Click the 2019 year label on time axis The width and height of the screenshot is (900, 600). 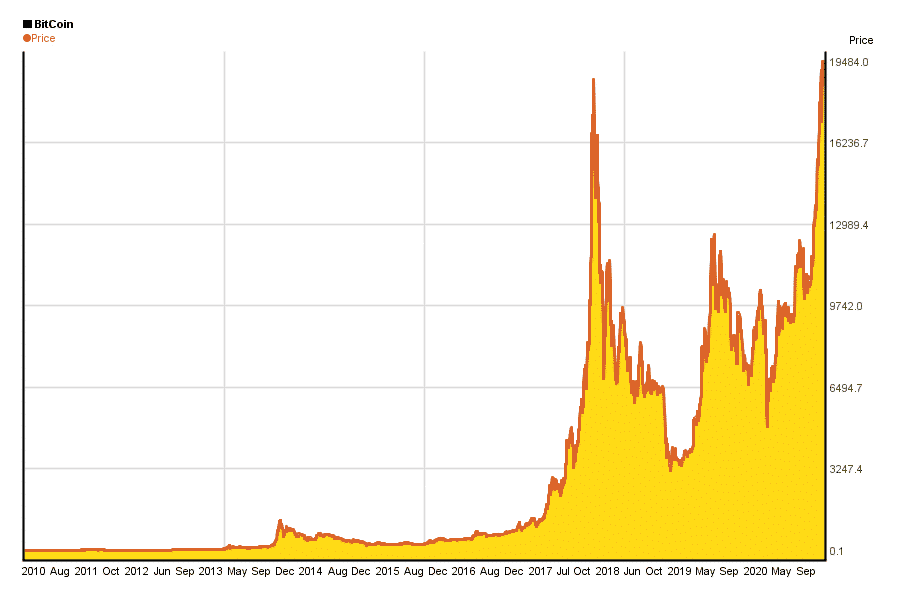point(679,571)
